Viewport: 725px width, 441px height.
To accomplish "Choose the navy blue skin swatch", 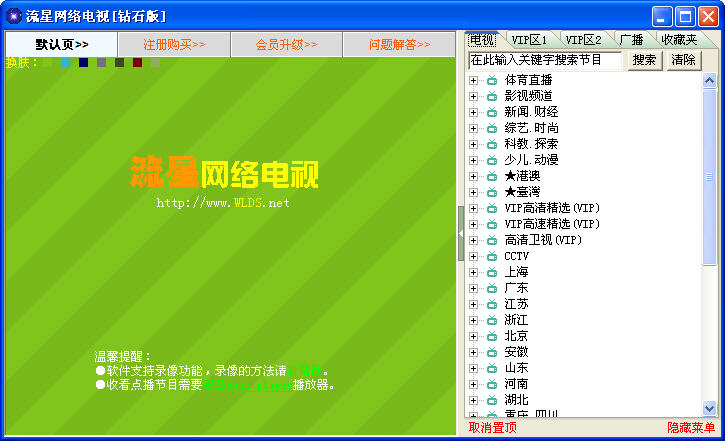I will pos(84,63).
